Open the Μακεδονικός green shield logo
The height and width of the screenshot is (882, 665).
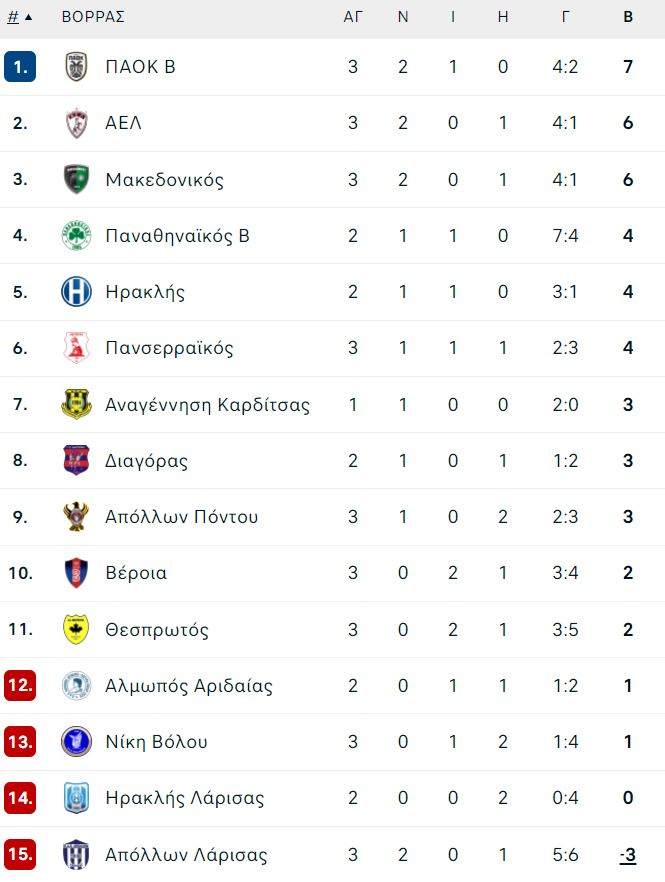77,179
